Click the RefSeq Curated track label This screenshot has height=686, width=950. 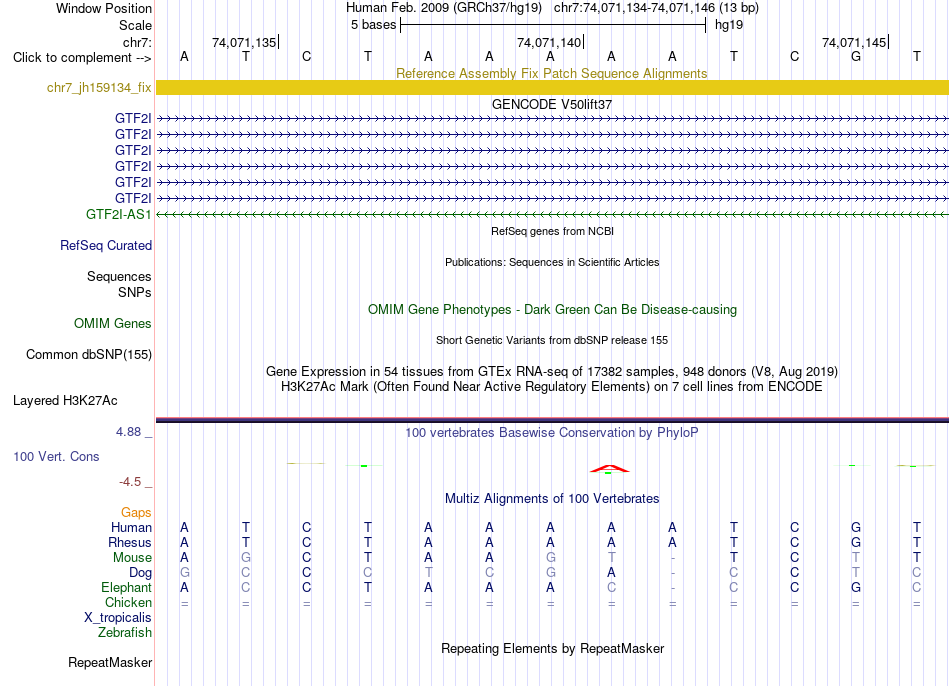point(105,245)
